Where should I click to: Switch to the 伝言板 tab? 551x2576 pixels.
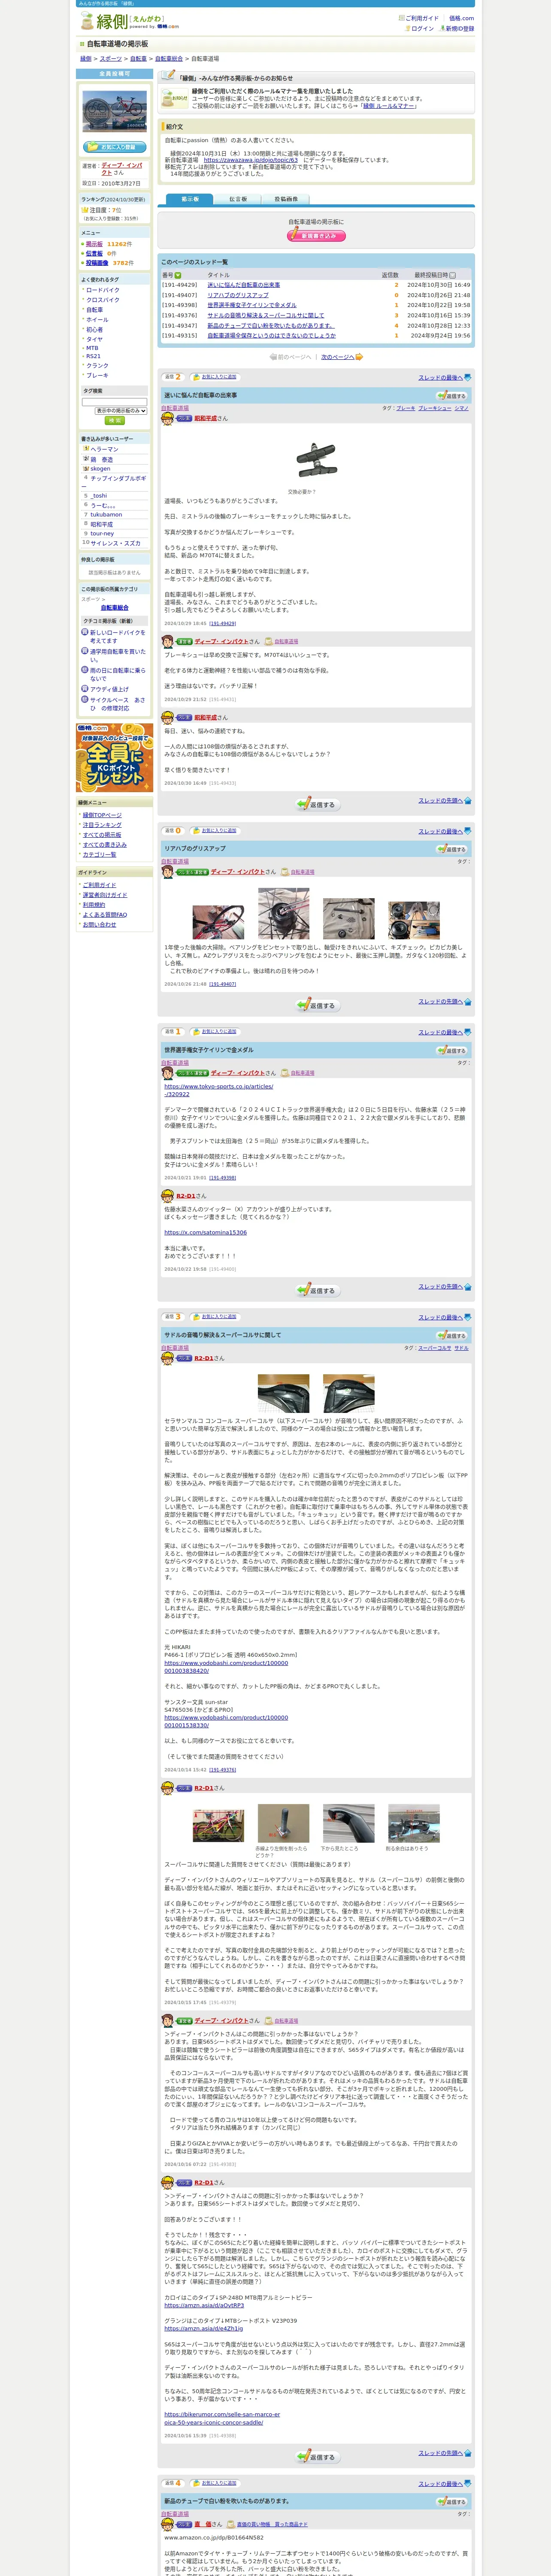[x=238, y=199]
